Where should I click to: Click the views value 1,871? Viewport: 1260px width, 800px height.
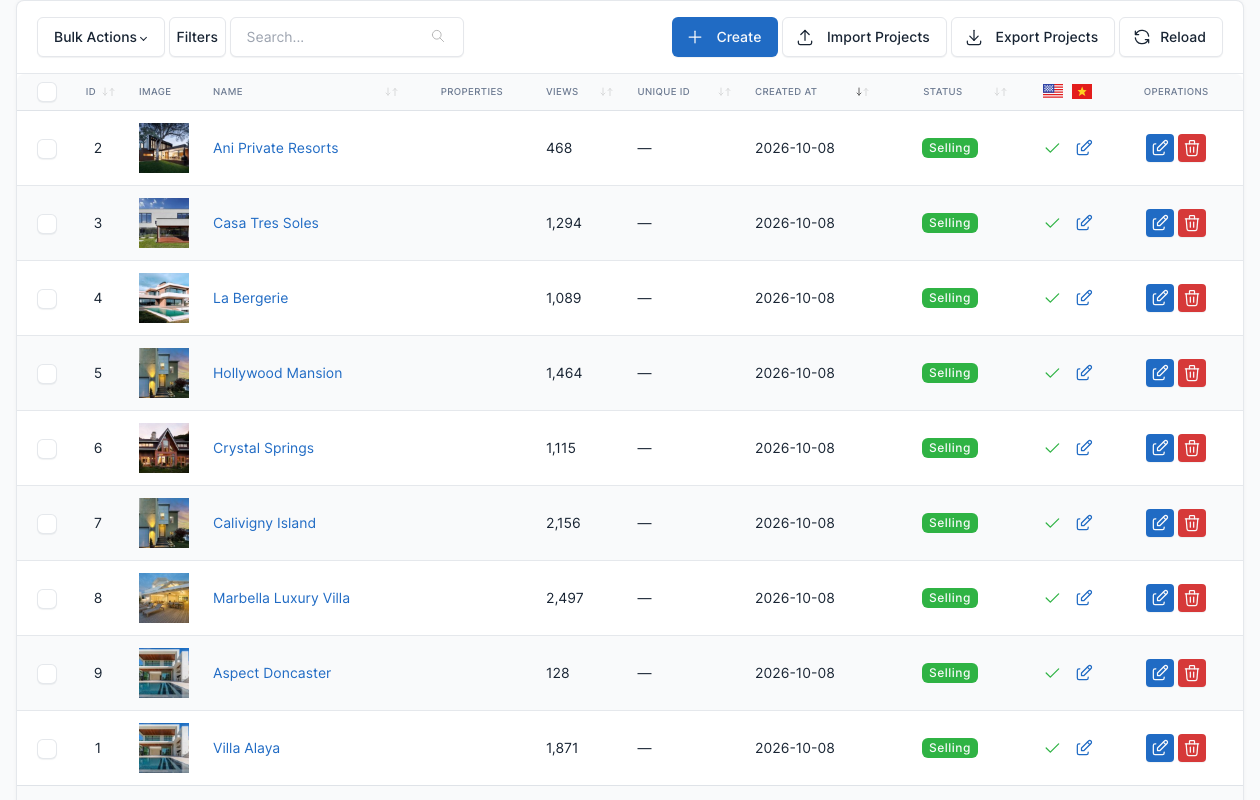point(564,748)
